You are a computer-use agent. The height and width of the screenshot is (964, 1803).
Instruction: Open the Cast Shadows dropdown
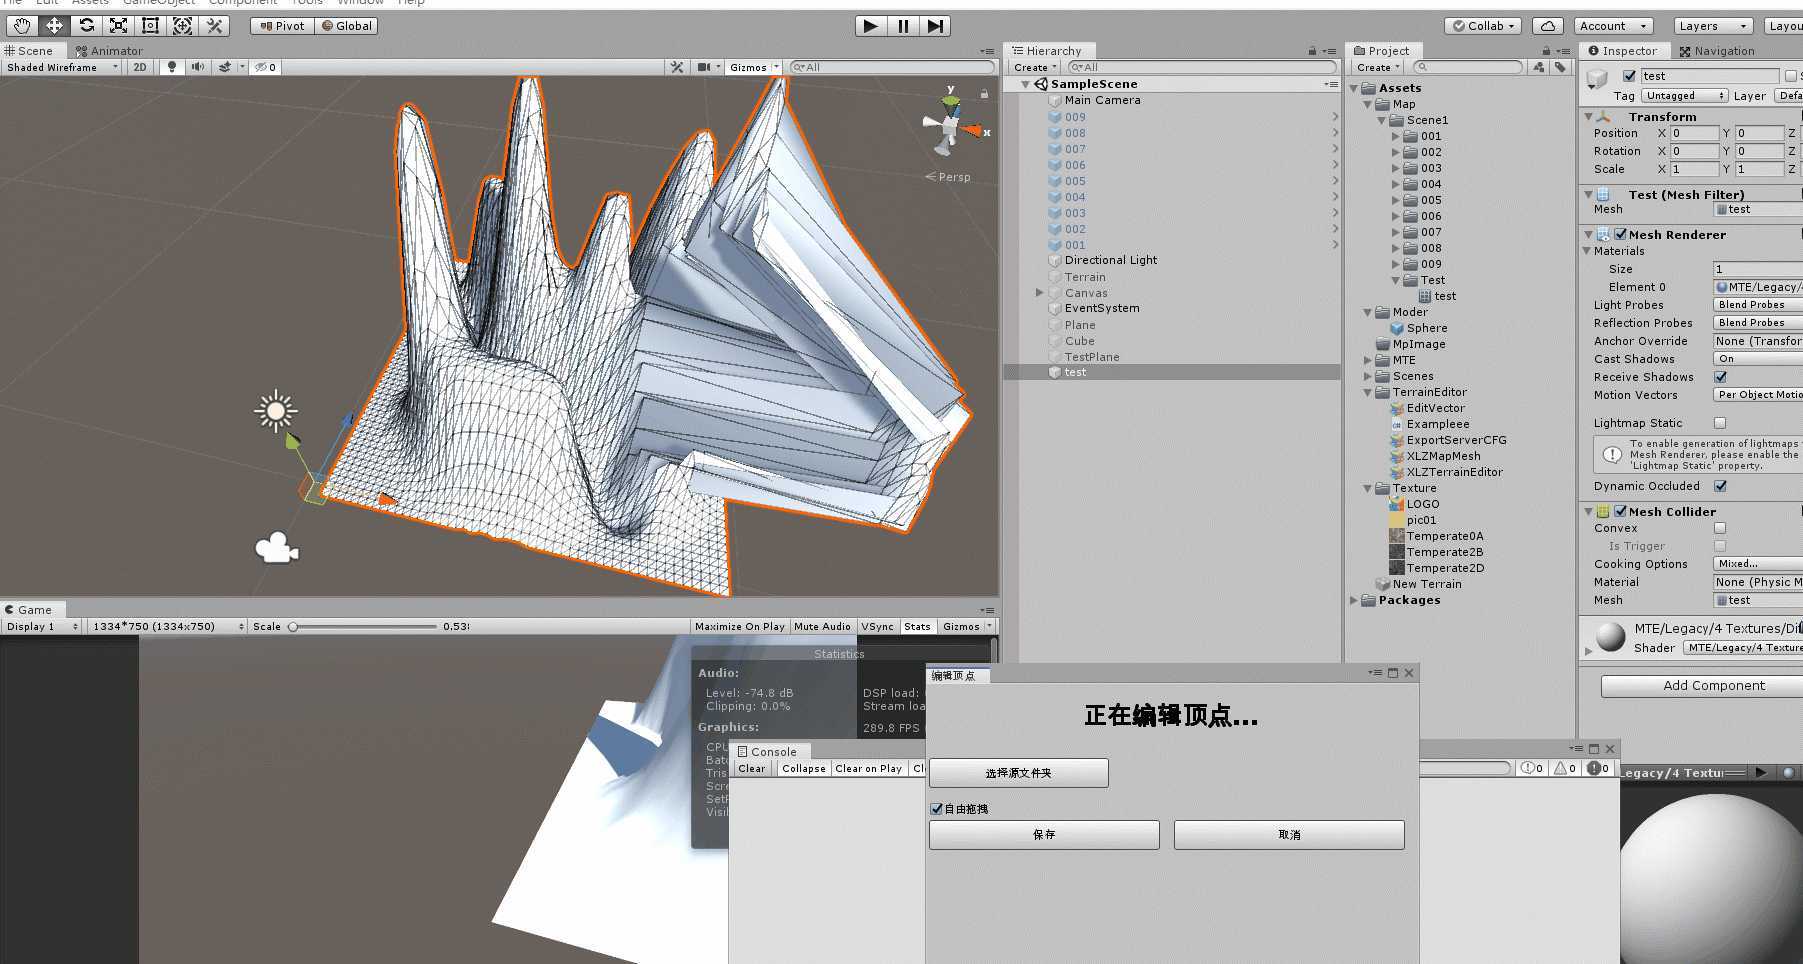tap(1756, 359)
